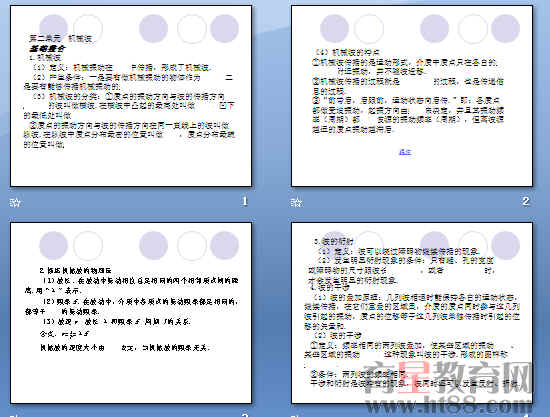
Task: Select slide 1 titled 第二单元 机械波
Action: (131, 96)
